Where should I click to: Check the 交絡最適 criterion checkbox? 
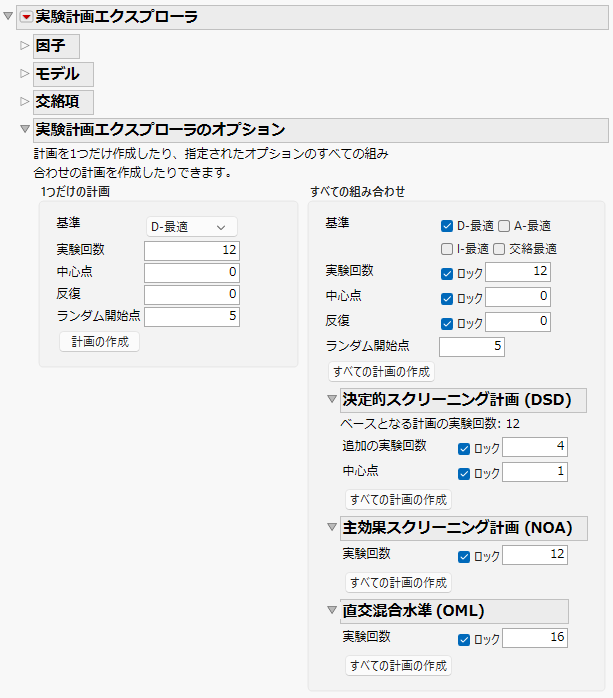499,249
